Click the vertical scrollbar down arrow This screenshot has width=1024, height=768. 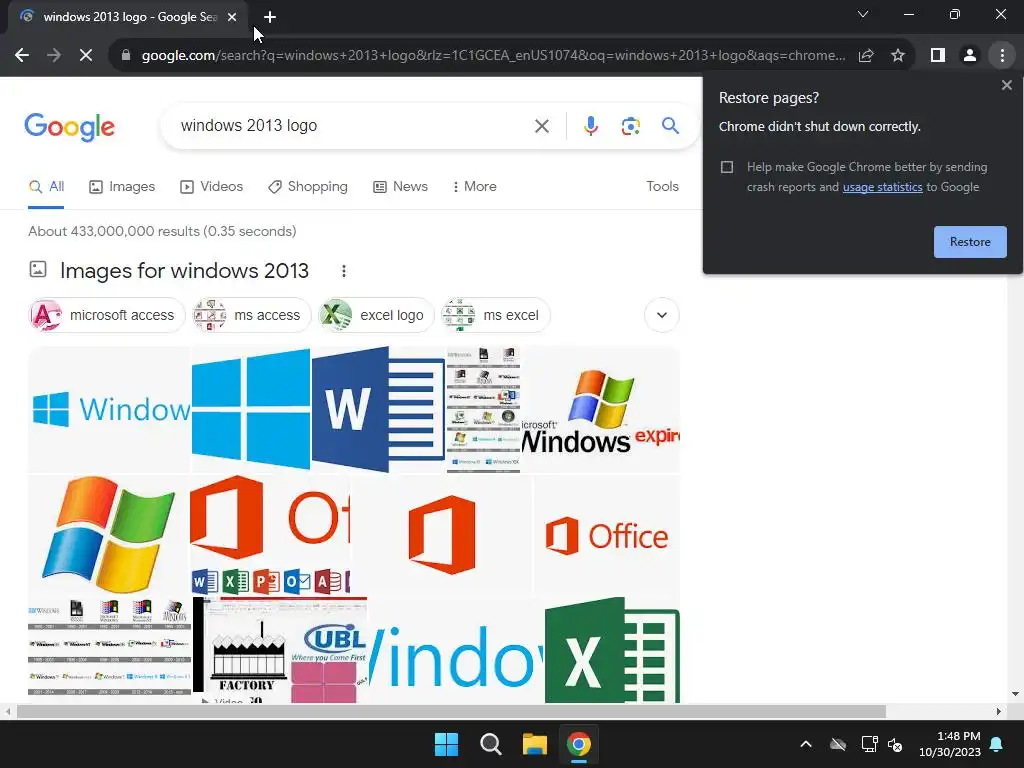(x=1015, y=694)
